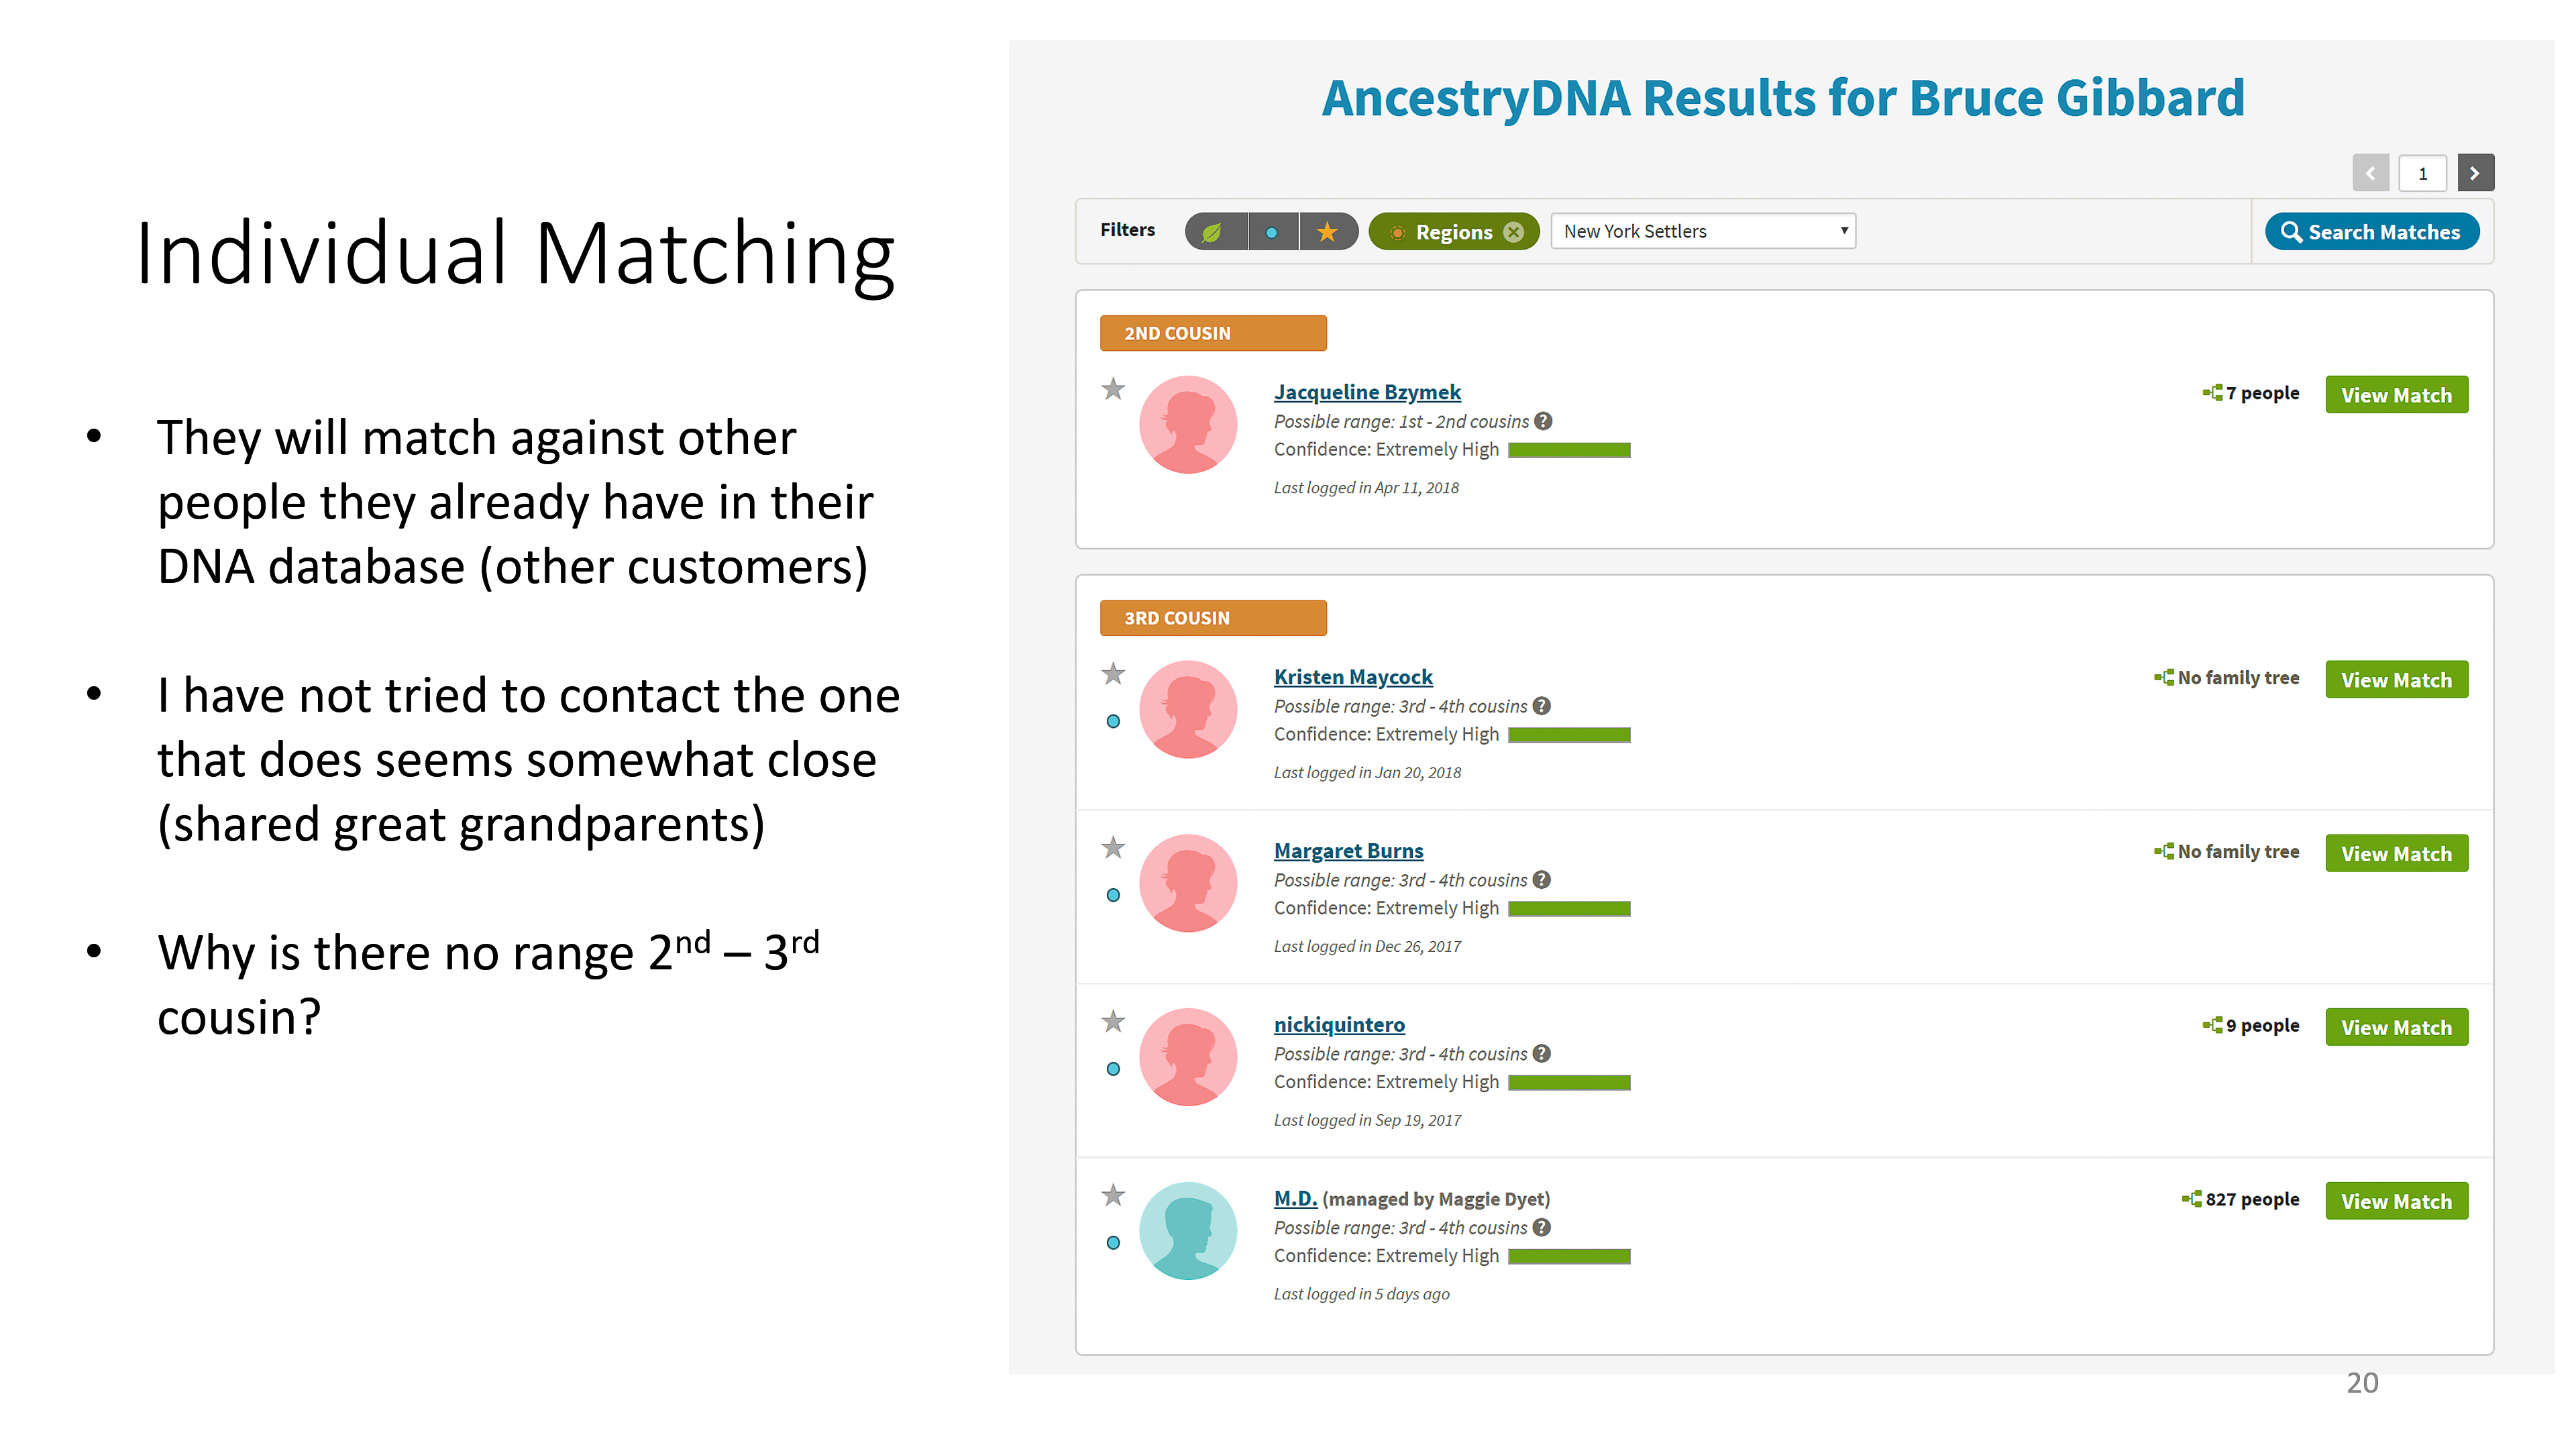Click M.D. match confidence bar
Image resolution: width=2576 pixels, height=1449 pixels.
(1569, 1256)
